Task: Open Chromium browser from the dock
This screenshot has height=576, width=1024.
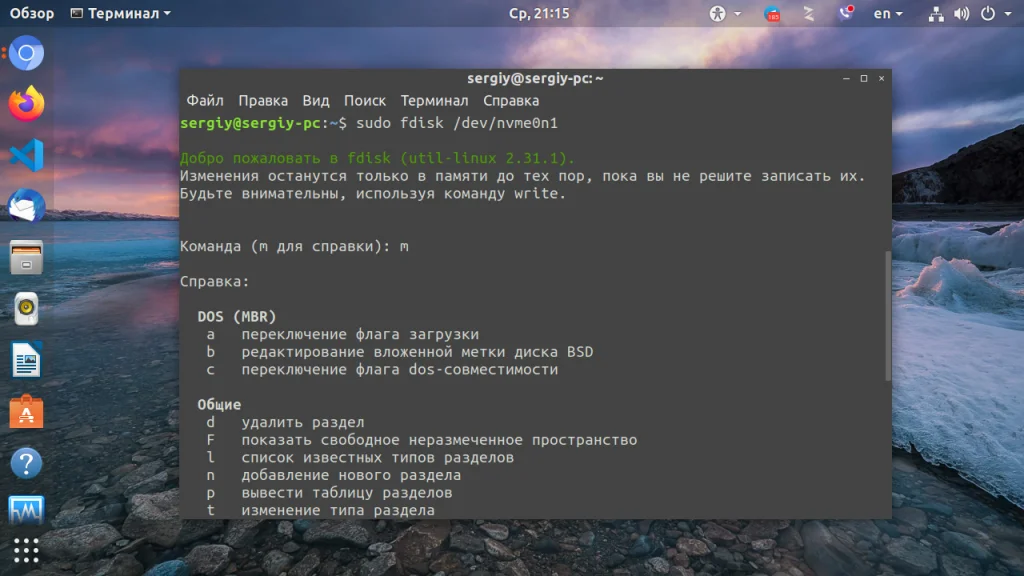Action: click(26, 53)
